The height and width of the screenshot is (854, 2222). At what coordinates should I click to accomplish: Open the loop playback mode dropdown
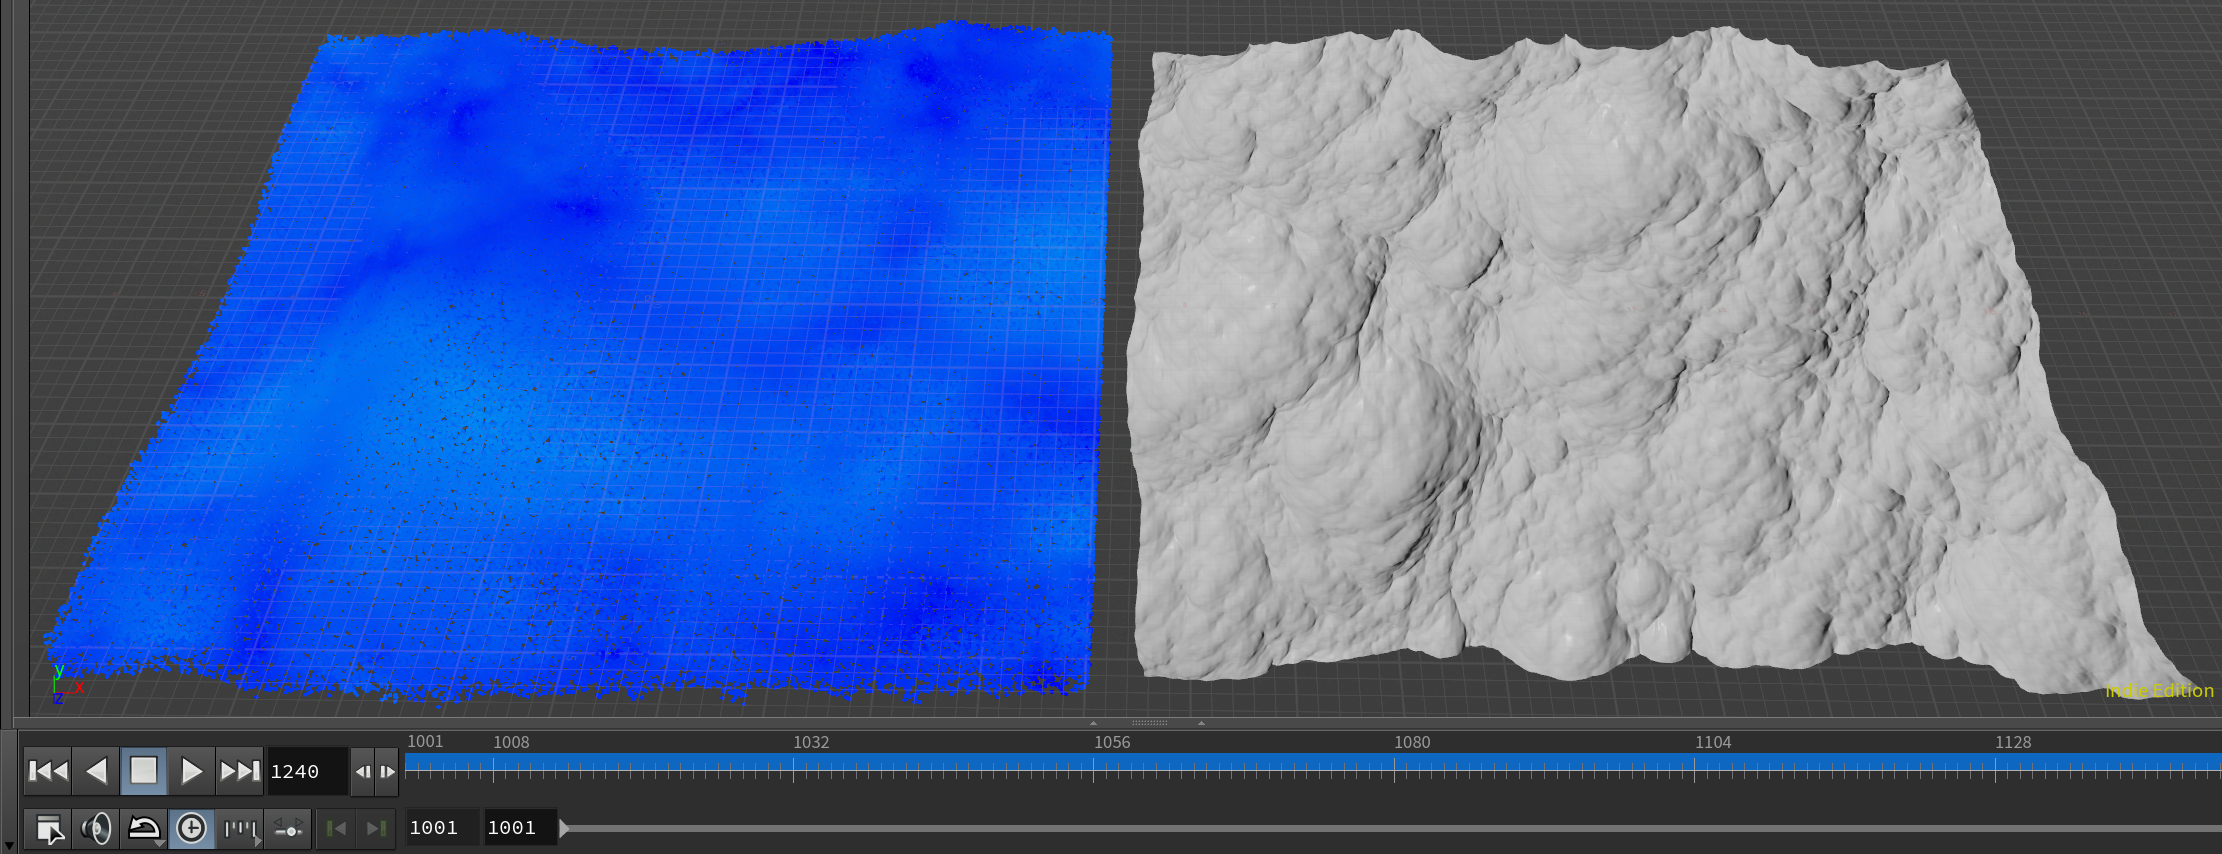[144, 829]
